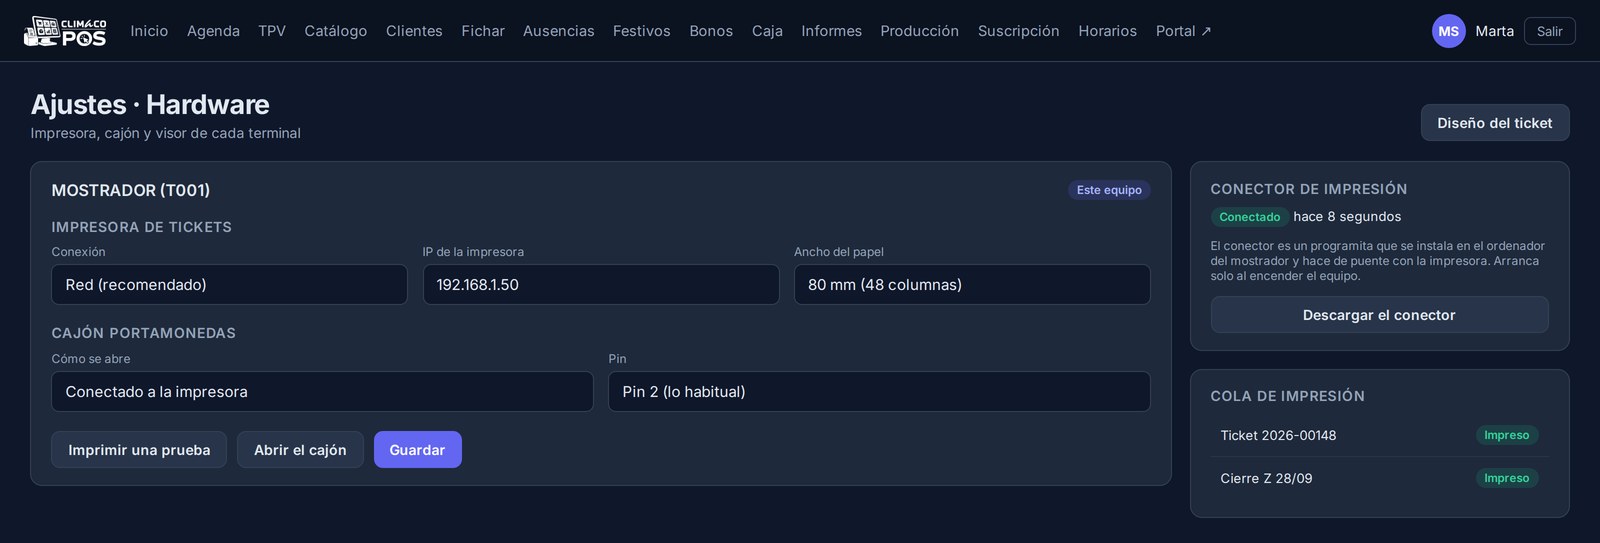The image size is (1600, 543).
Task: Open the Catálogo menu item
Action: pyautogui.click(x=336, y=31)
